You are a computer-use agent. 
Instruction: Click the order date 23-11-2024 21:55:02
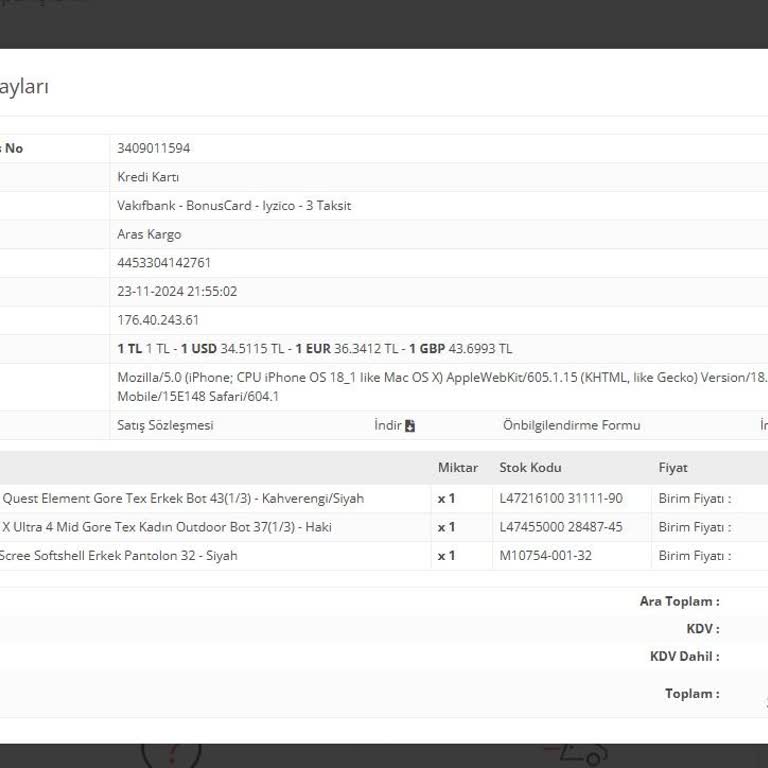[x=177, y=292]
